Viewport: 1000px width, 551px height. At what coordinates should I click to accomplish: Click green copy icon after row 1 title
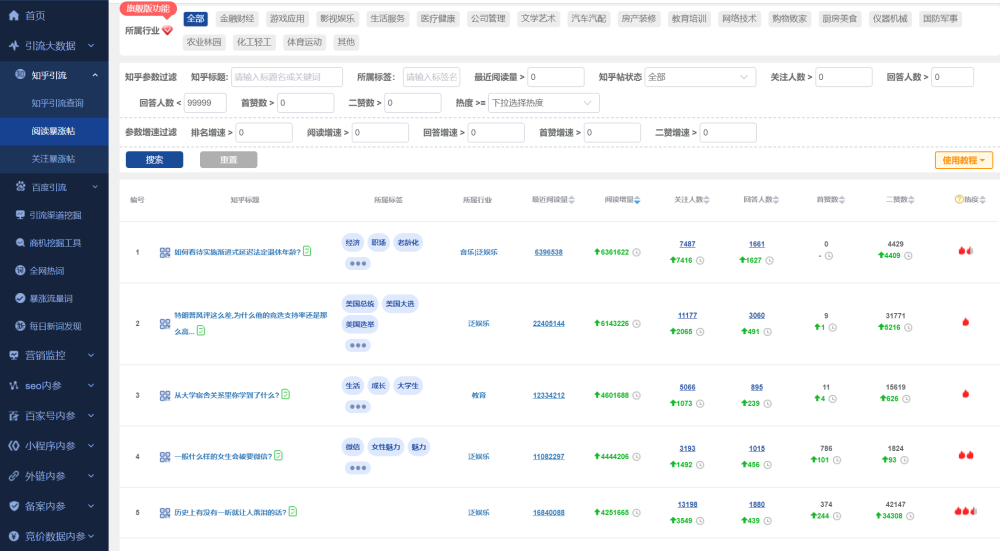(307, 251)
